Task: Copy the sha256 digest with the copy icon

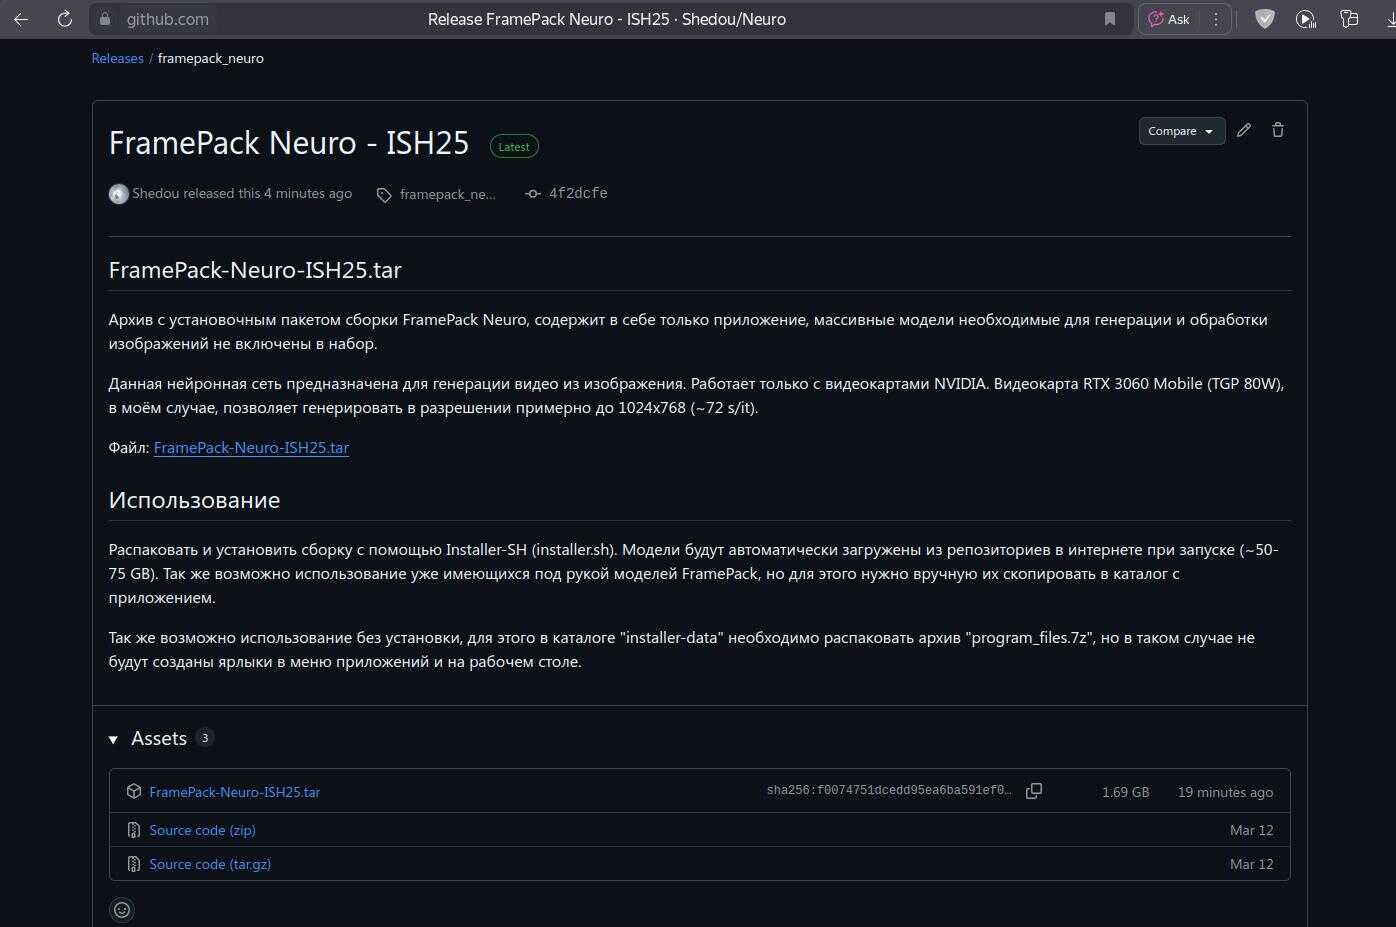Action: tap(1034, 791)
